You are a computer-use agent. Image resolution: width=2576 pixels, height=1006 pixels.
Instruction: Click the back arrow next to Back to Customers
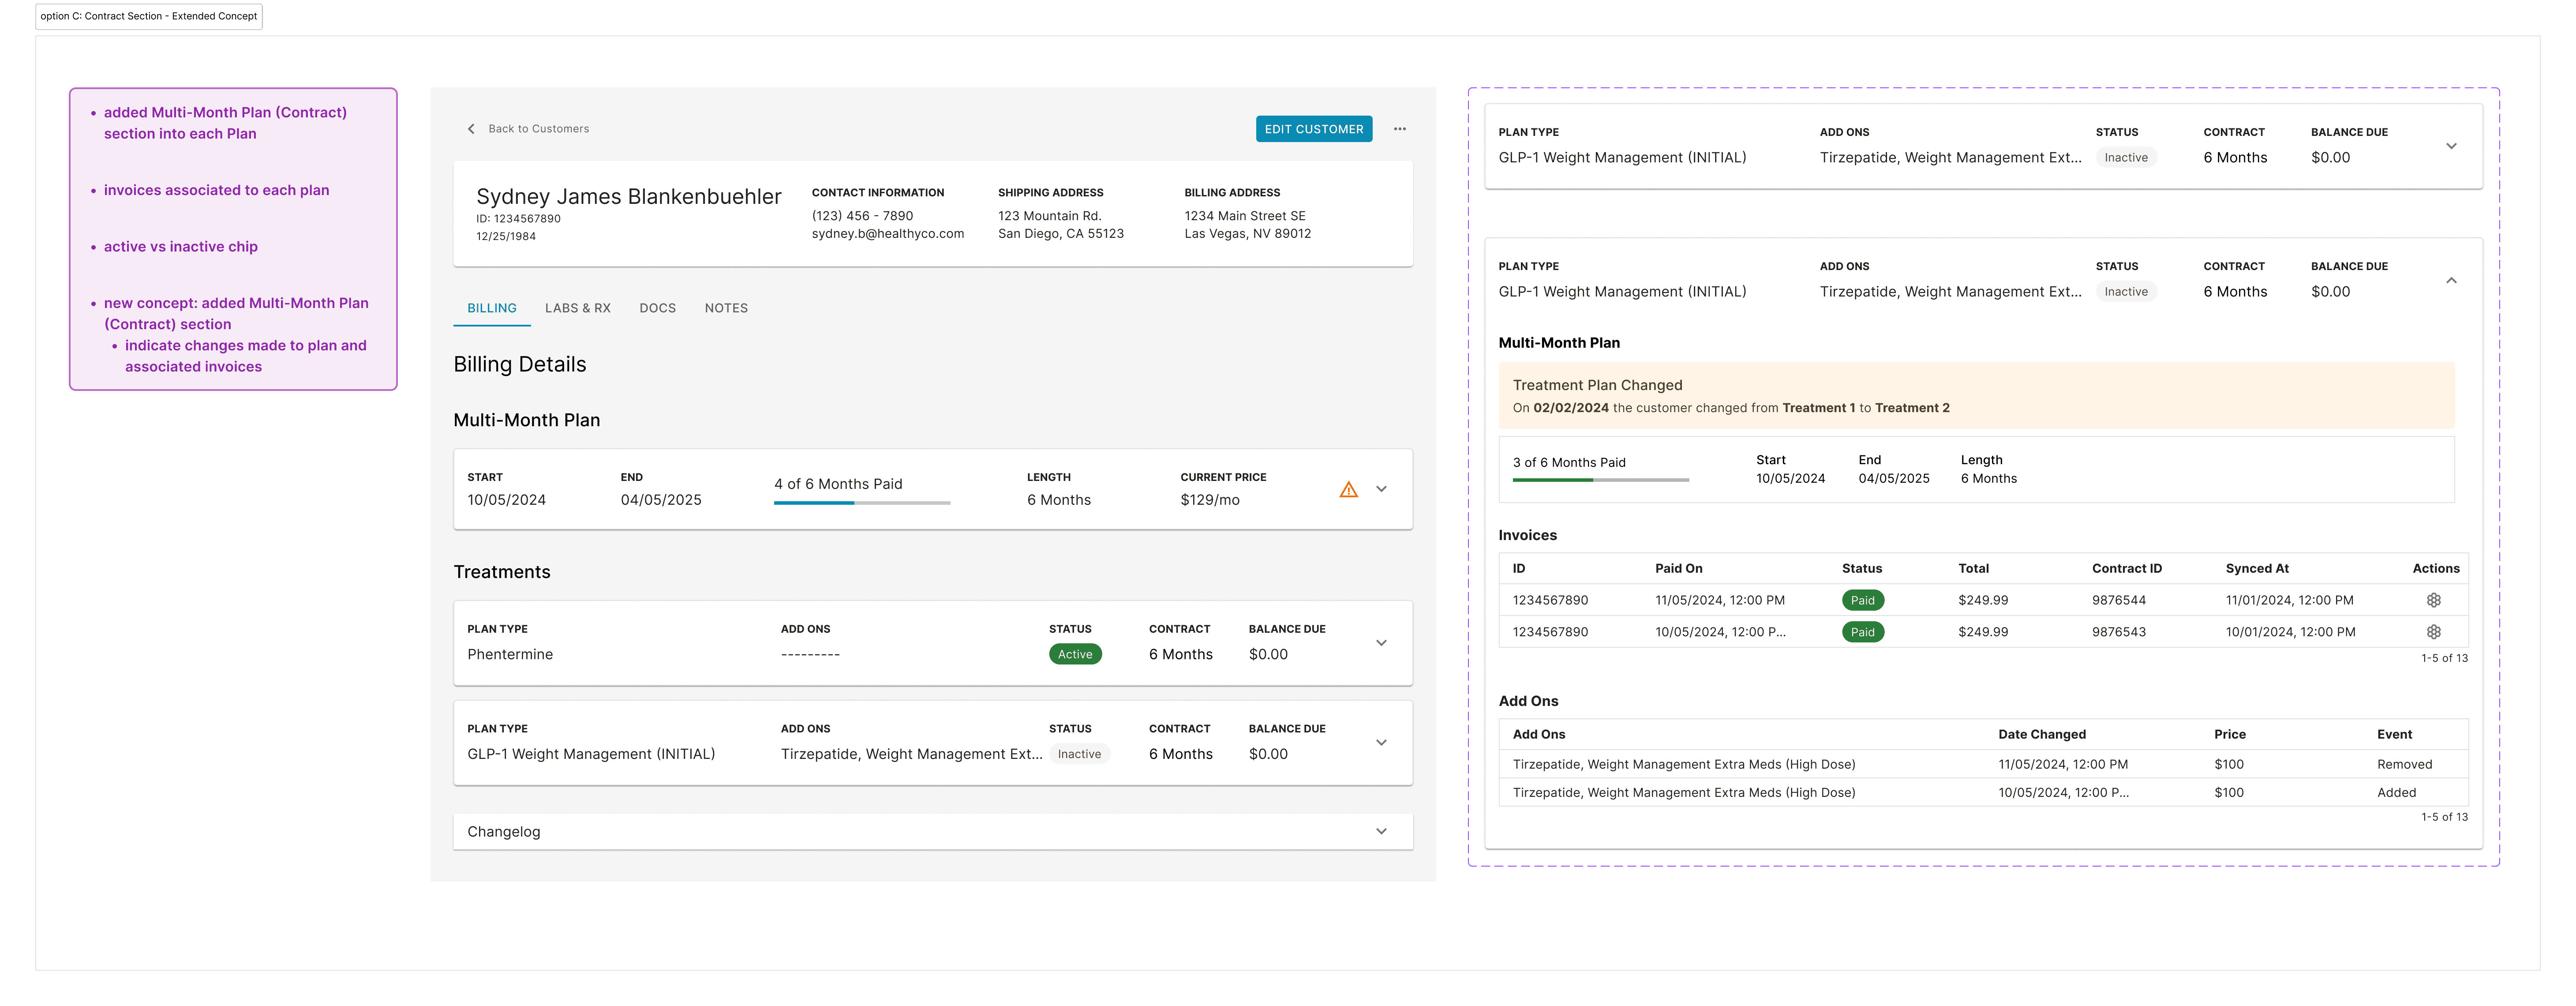(x=471, y=129)
